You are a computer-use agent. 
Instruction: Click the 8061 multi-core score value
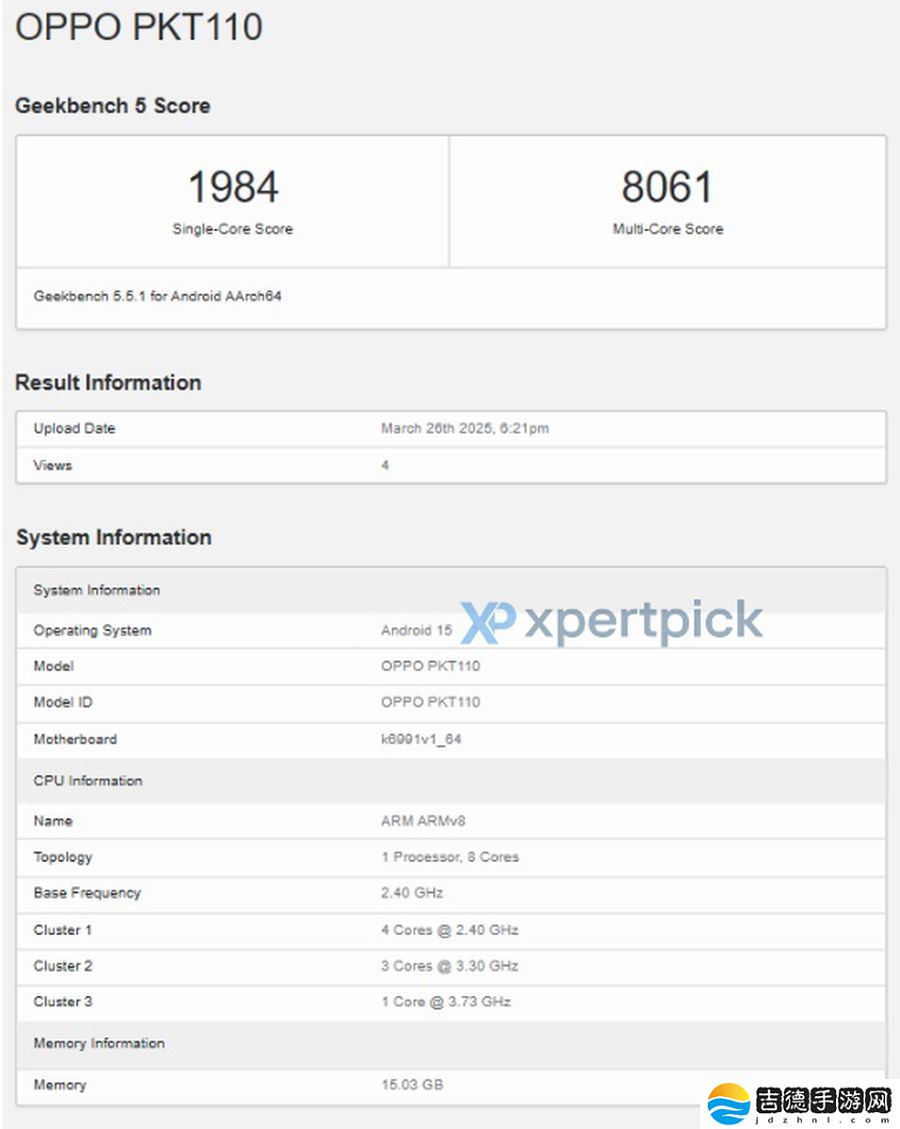pyautogui.click(x=667, y=186)
